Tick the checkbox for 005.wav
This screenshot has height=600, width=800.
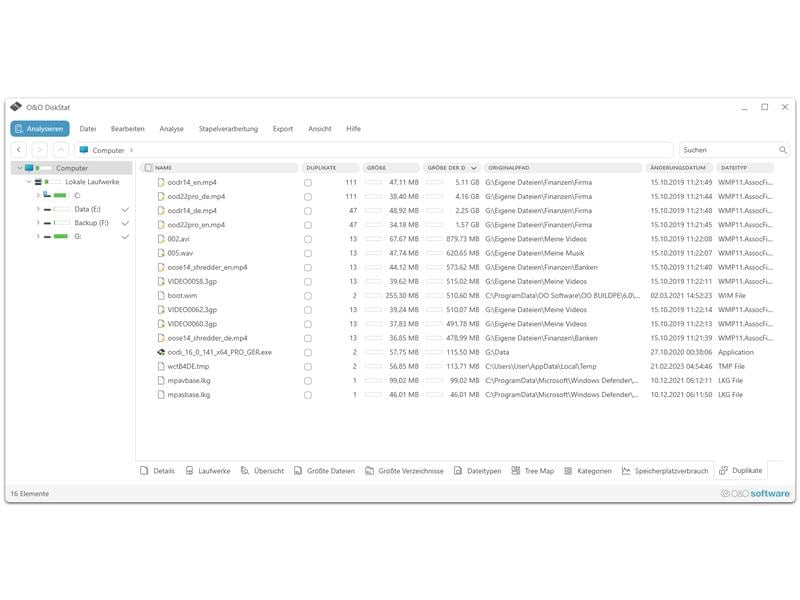308,254
